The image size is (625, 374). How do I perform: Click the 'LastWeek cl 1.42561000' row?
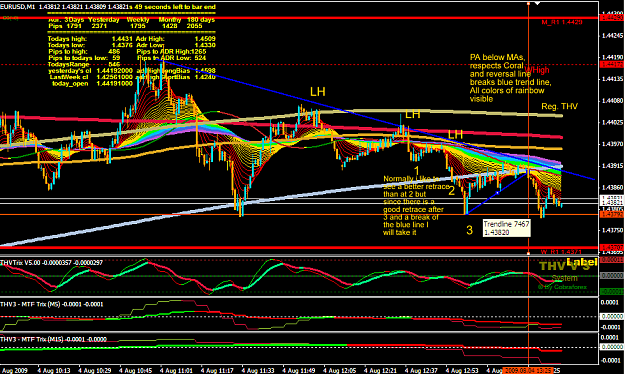pyautogui.click(x=91, y=77)
